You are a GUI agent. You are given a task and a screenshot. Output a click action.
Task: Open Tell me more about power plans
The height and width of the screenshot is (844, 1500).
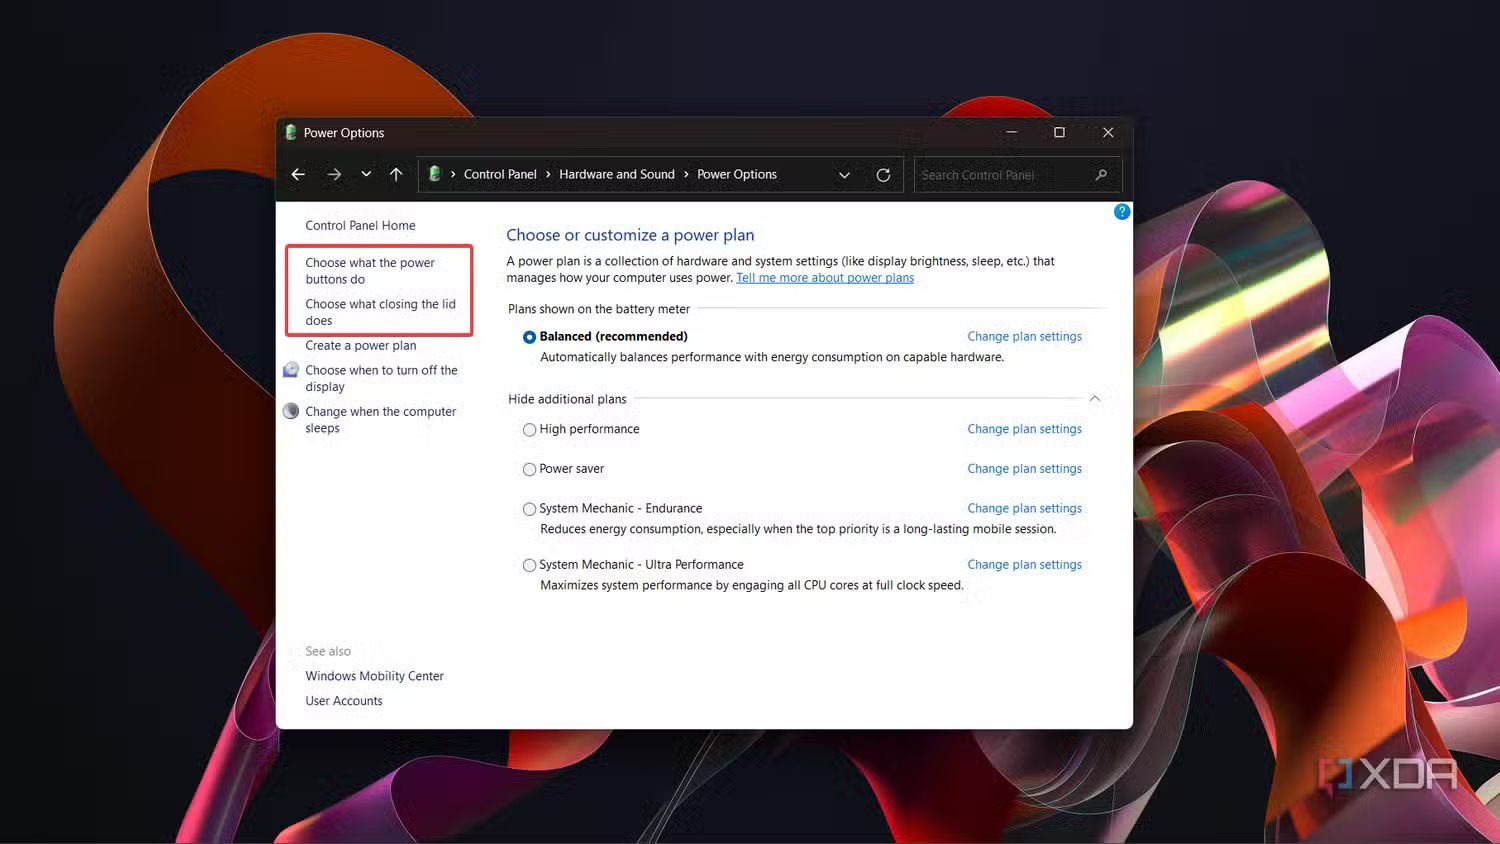tap(825, 277)
